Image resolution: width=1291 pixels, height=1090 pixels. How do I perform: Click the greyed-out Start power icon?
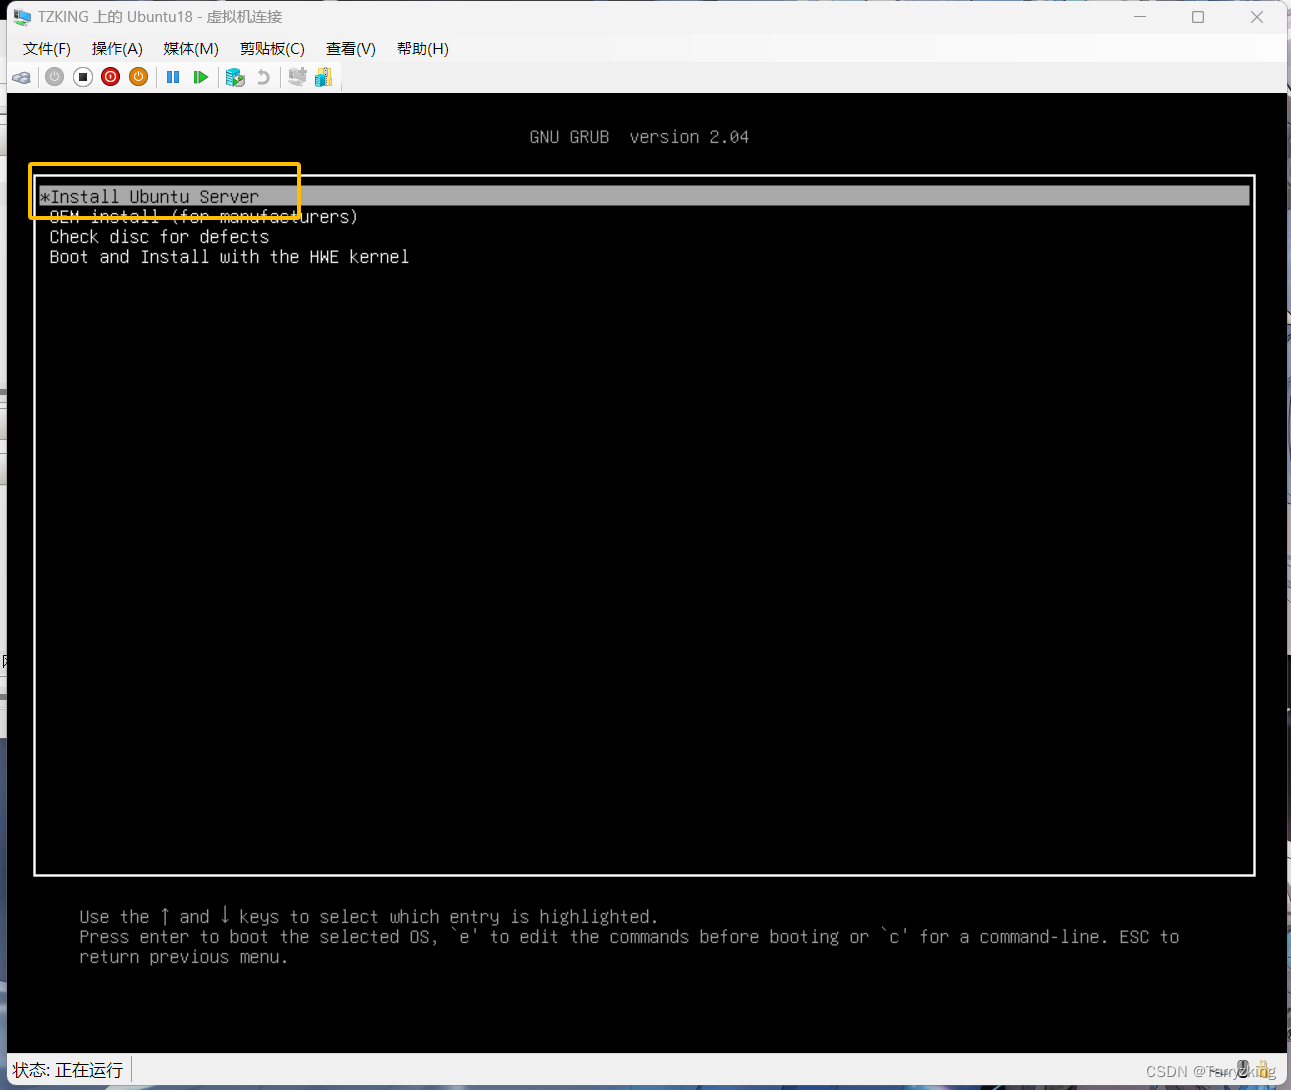(55, 77)
